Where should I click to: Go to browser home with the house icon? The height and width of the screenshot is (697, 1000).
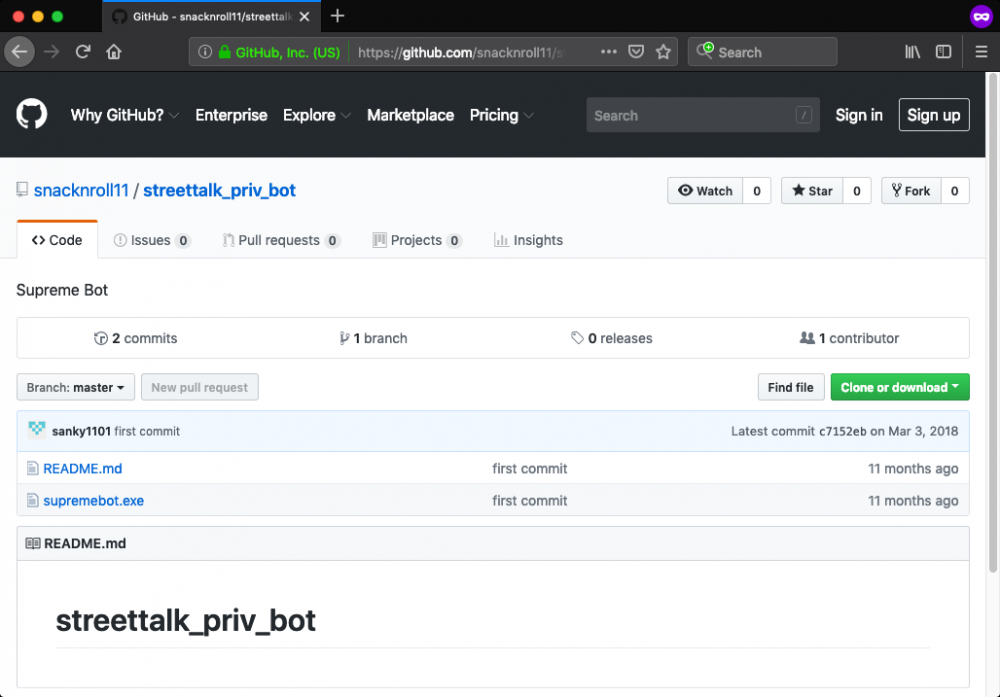point(114,52)
